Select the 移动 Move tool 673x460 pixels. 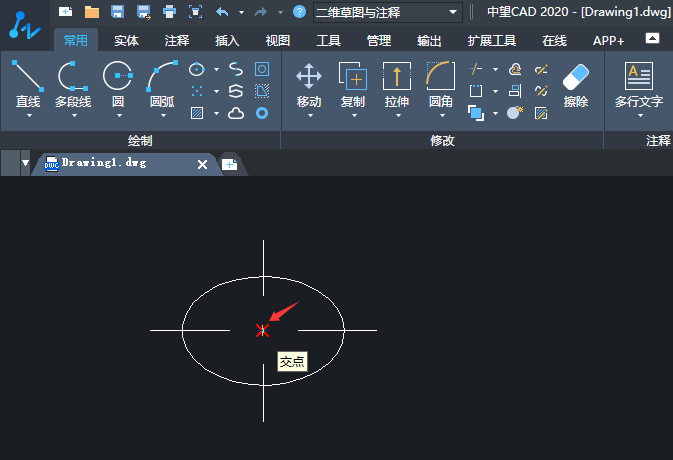tap(309, 84)
